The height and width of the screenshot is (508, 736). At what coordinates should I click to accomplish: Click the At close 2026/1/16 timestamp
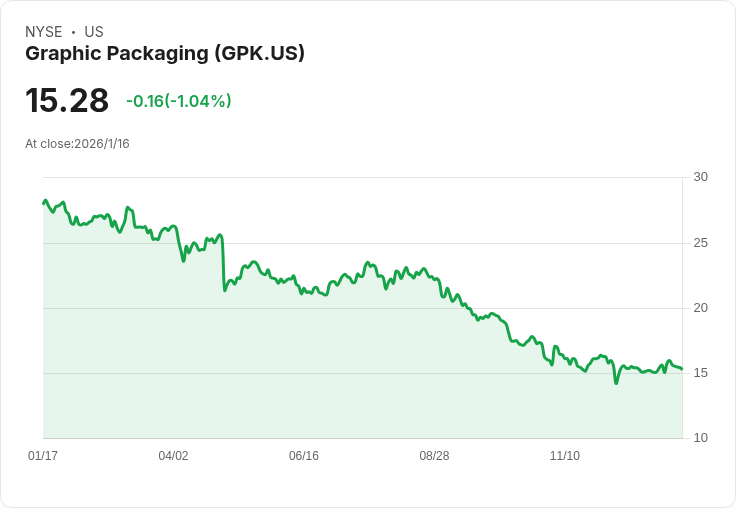pos(77,144)
